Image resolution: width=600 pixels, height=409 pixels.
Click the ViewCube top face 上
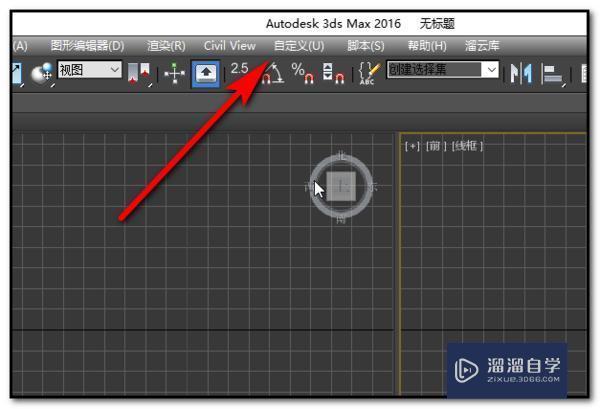341,186
